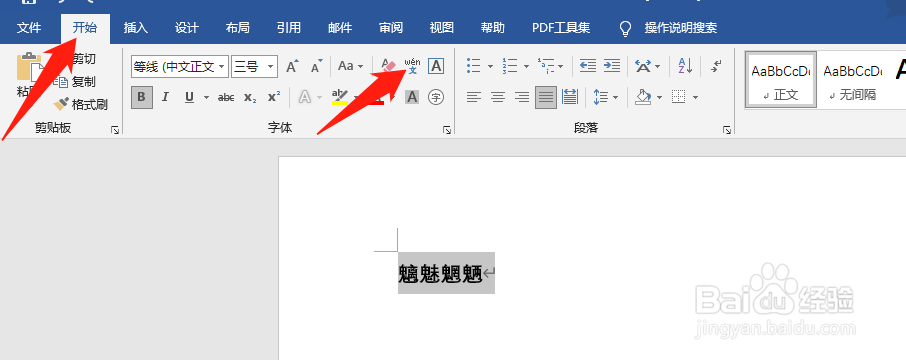Open line spacing dropdown arrow
Viewport: 906px width, 360px height.
(615, 98)
